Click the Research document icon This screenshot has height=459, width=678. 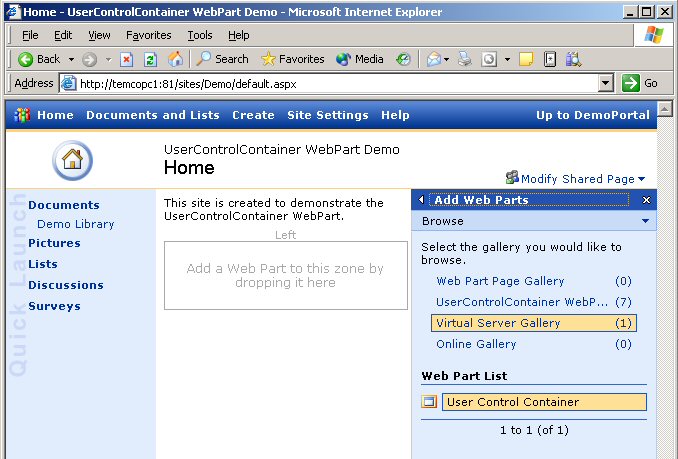pos(550,59)
